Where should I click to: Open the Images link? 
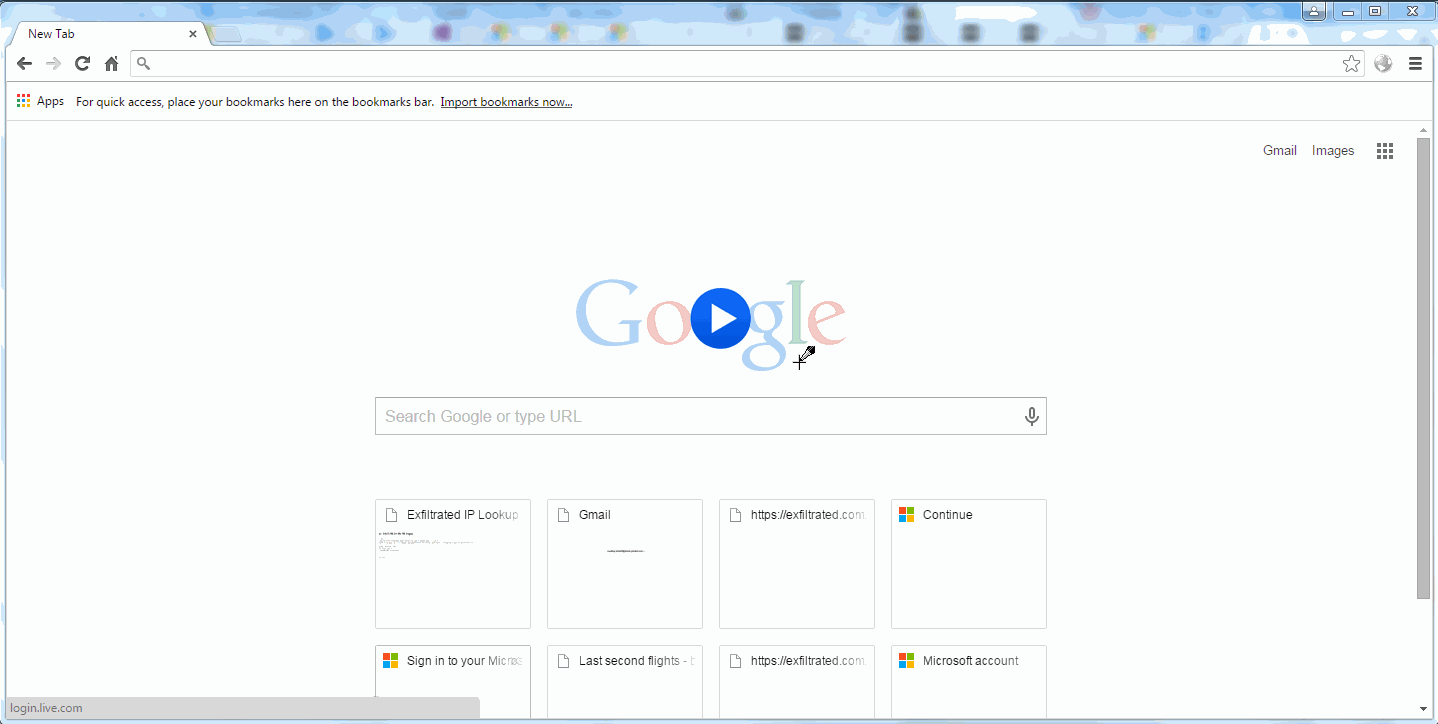click(x=1332, y=151)
